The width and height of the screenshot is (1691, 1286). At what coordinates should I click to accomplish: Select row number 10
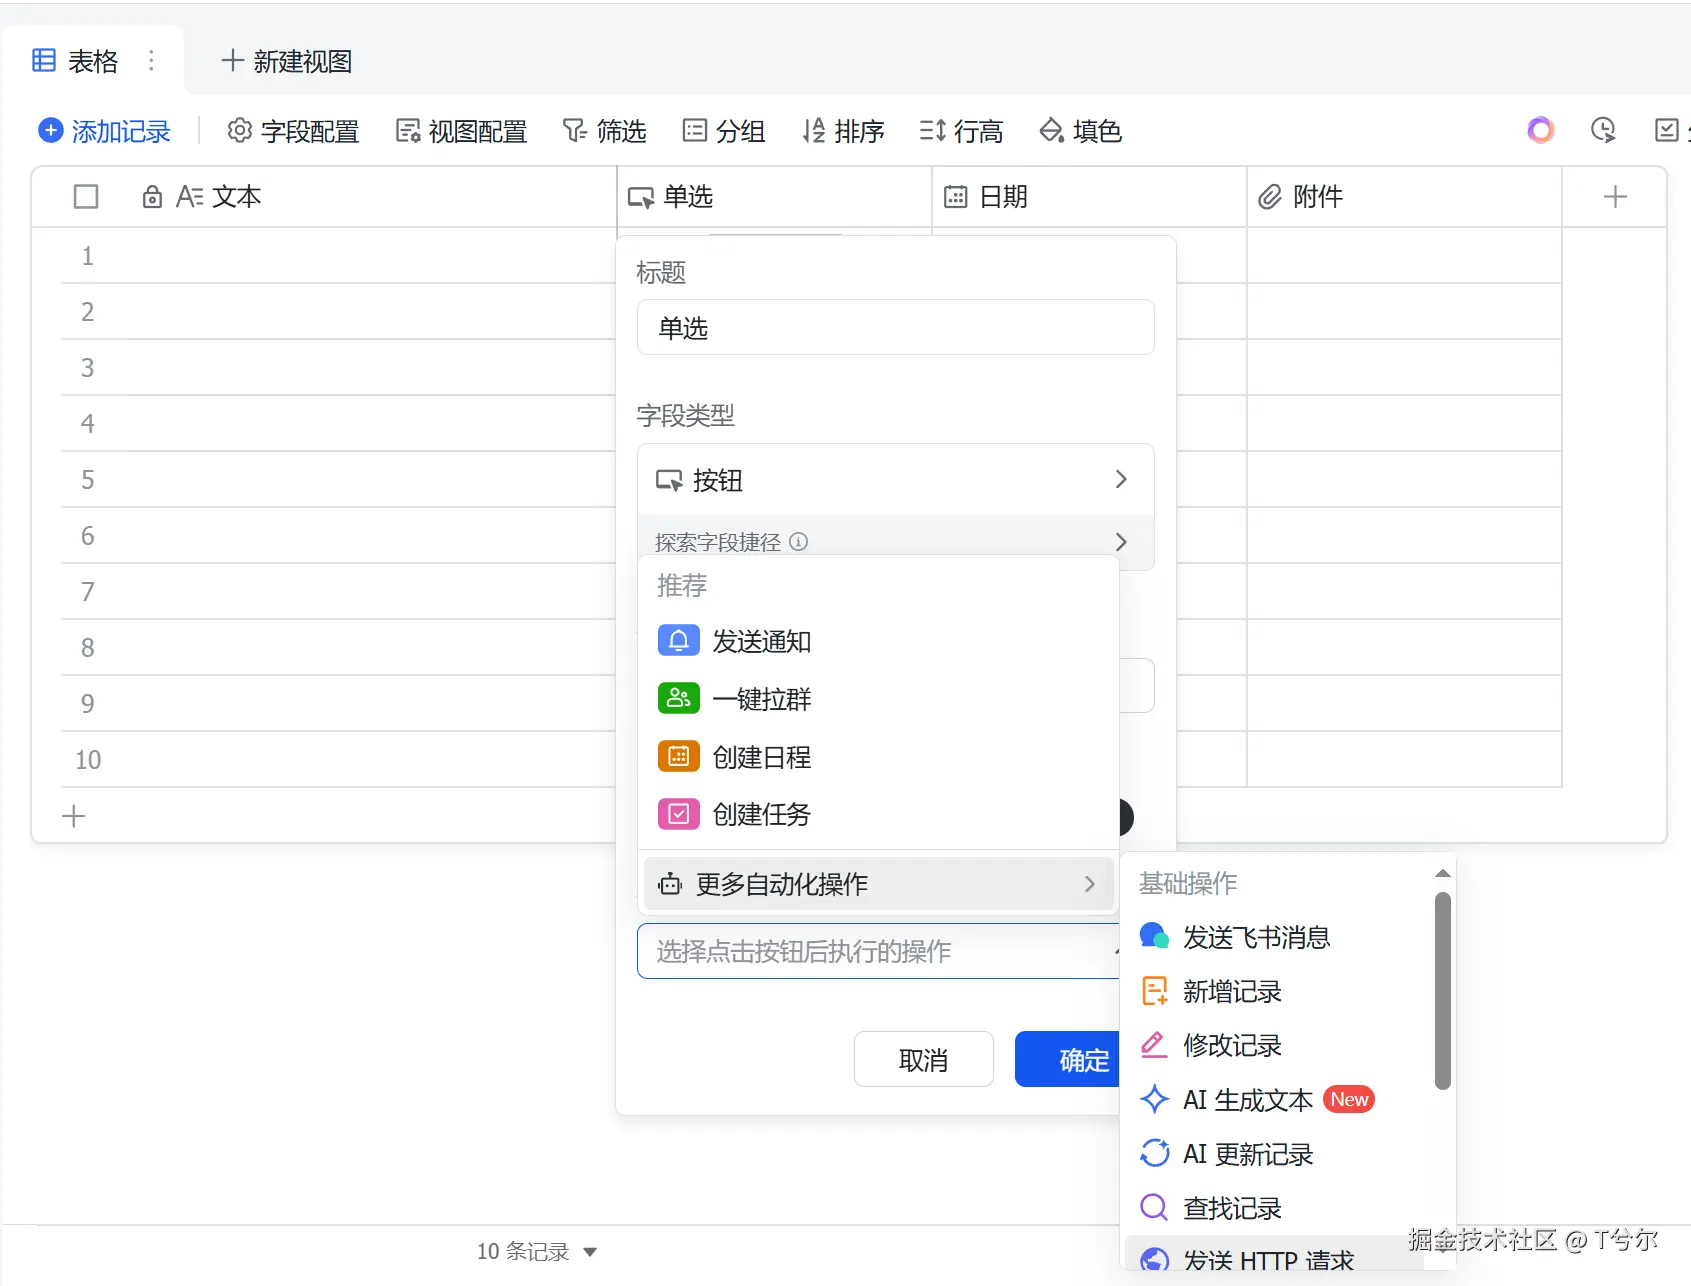[88, 760]
